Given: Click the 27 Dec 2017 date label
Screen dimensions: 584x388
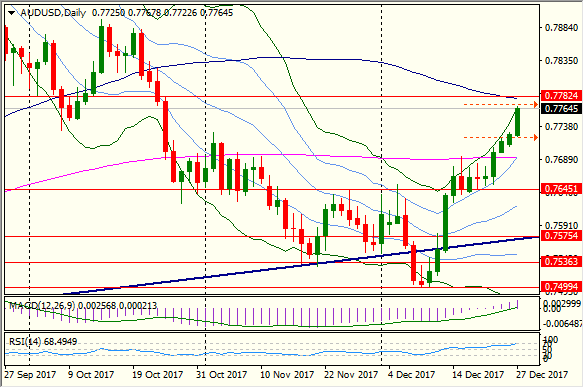Looking at the screenshot, I should tap(542, 374).
